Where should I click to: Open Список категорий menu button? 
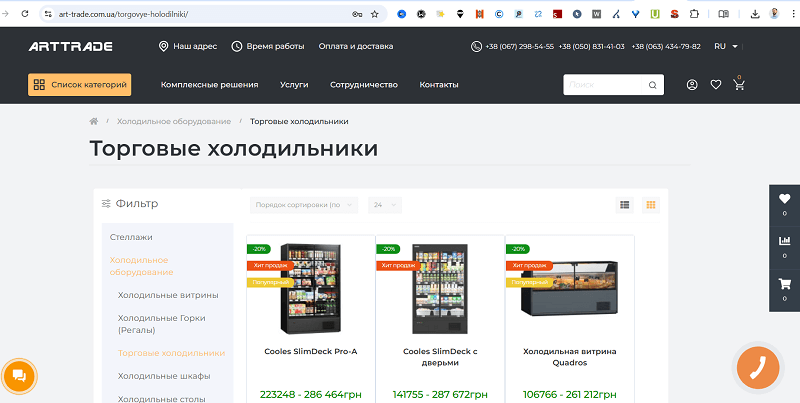80,85
